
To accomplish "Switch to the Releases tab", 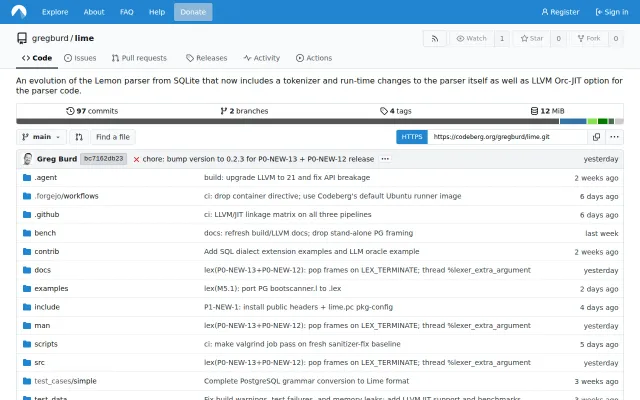I will click(207, 58).
